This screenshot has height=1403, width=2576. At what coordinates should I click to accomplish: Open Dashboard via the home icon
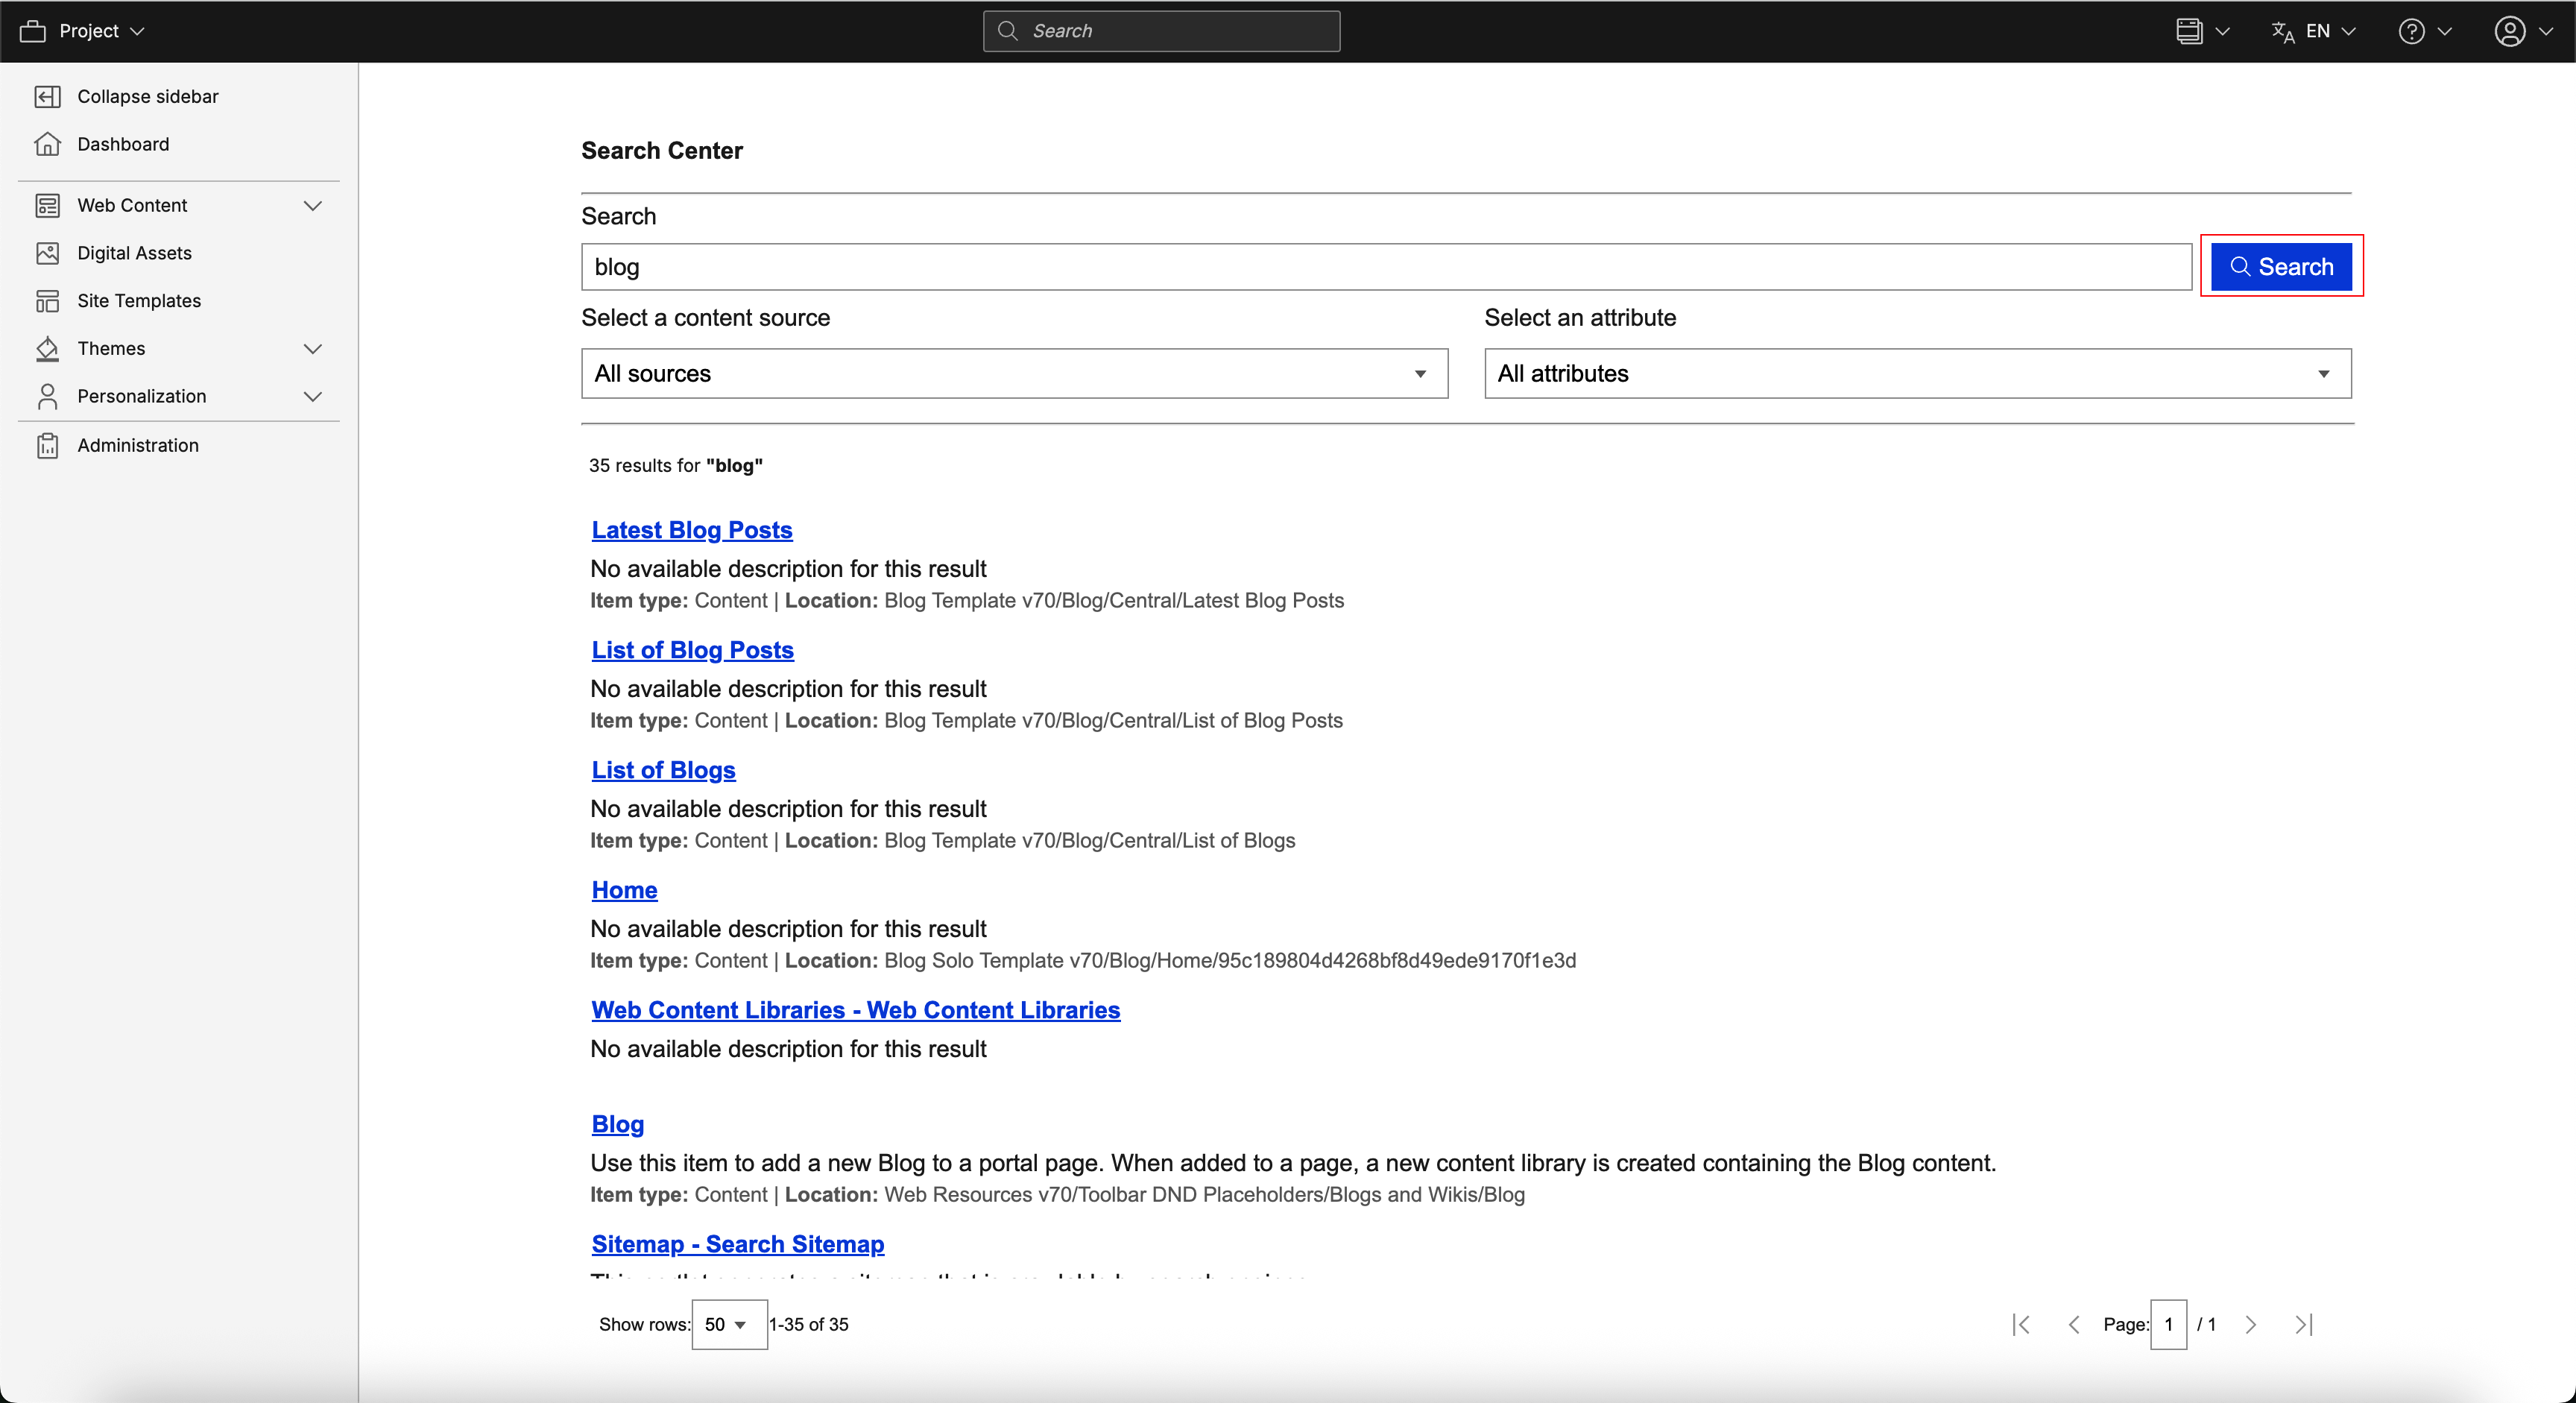point(47,144)
